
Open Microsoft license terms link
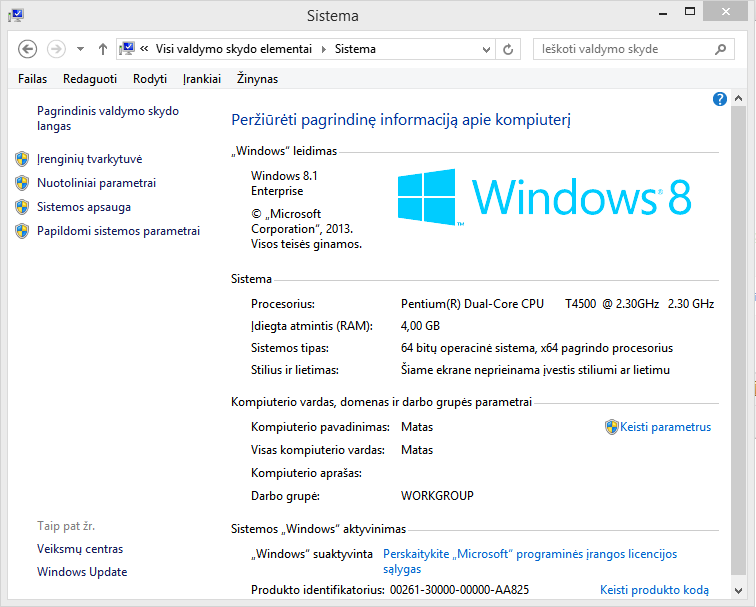pyautogui.click(x=530, y=562)
